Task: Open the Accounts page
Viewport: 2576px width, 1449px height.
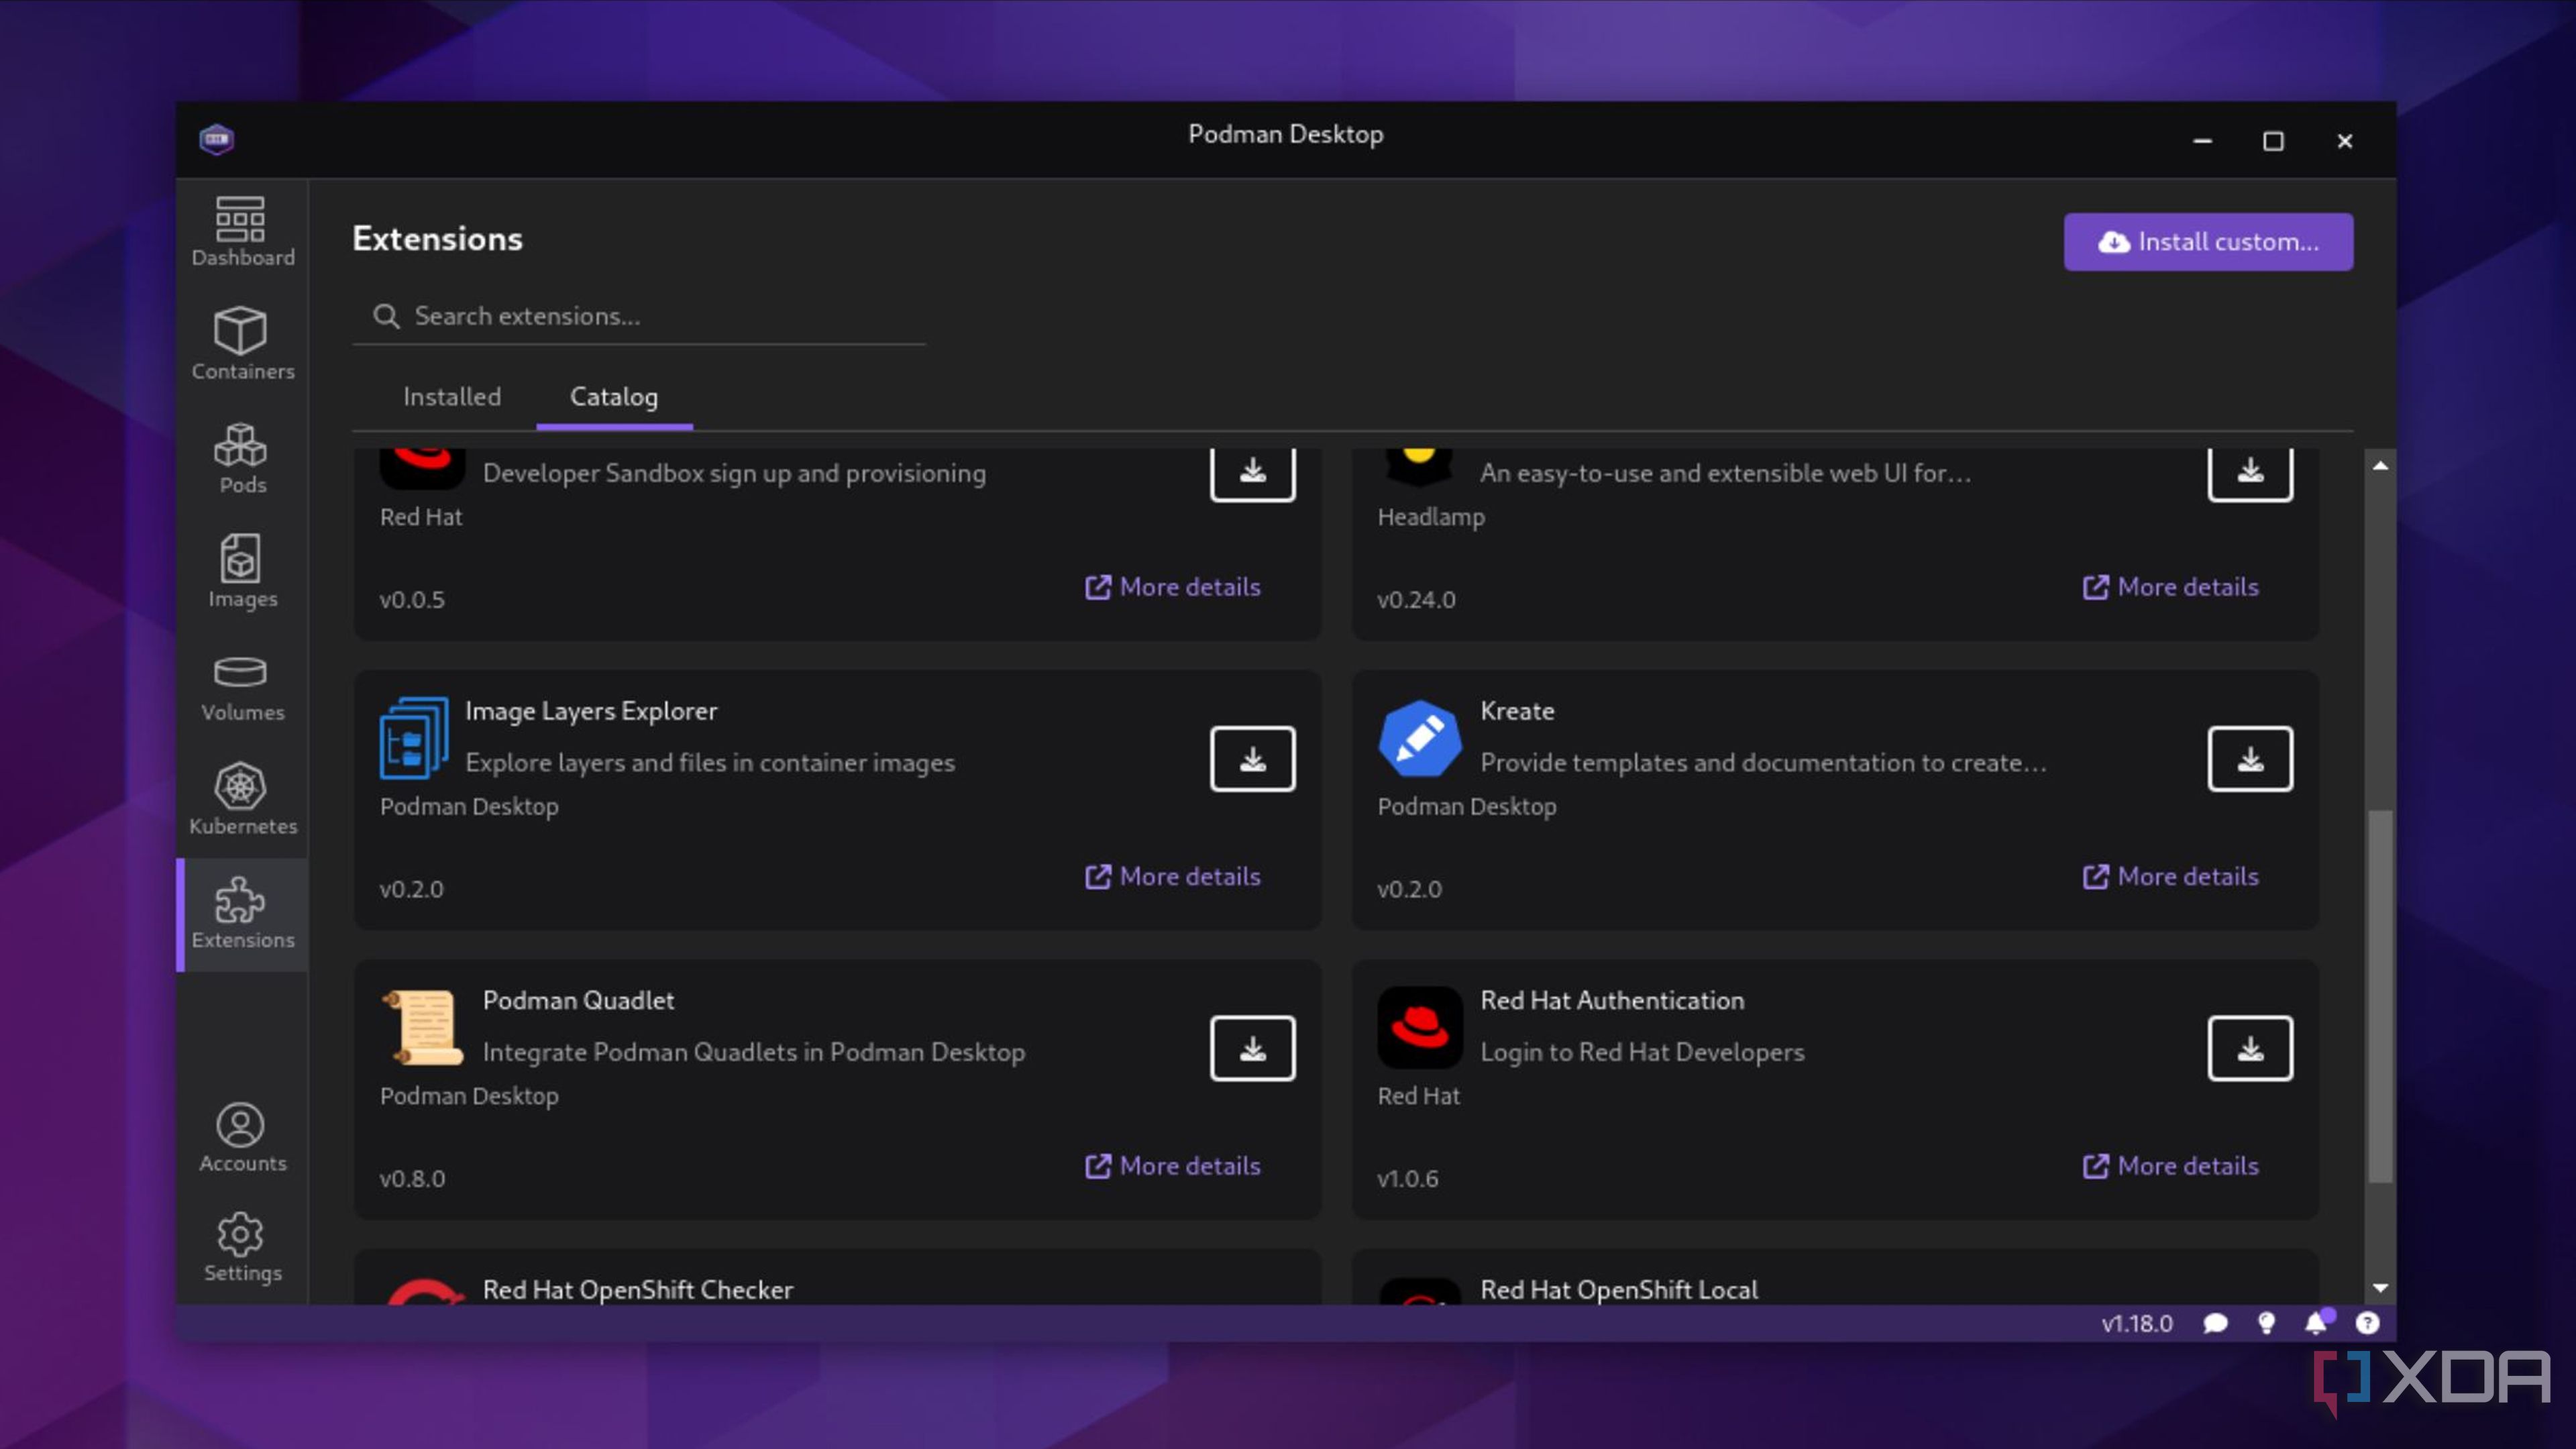Action: tap(242, 1138)
